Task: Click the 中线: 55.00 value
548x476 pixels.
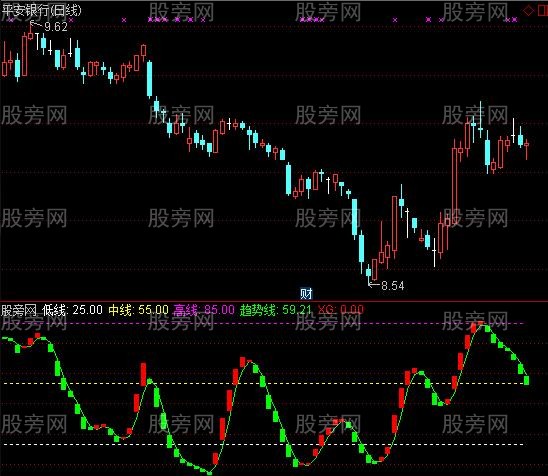Action: click(138, 310)
